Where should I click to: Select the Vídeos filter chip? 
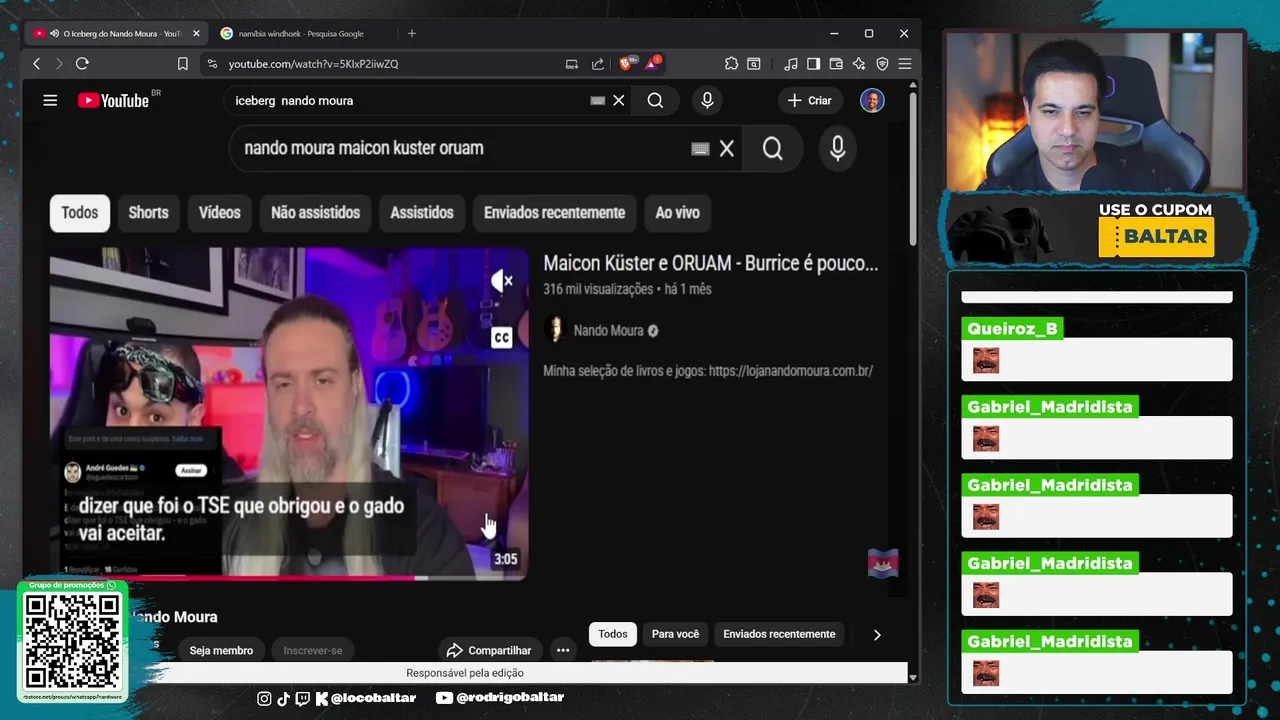[219, 212]
